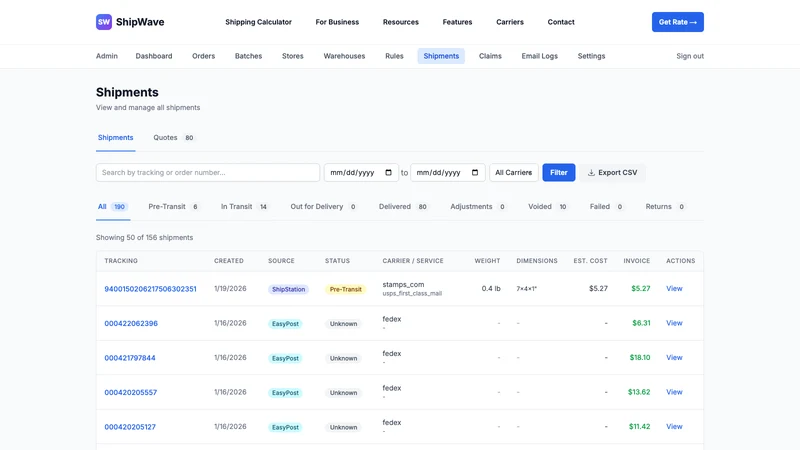Image resolution: width=800 pixels, height=450 pixels.
Task: Click the Pre-Transit status badge in table
Action: click(x=345, y=289)
